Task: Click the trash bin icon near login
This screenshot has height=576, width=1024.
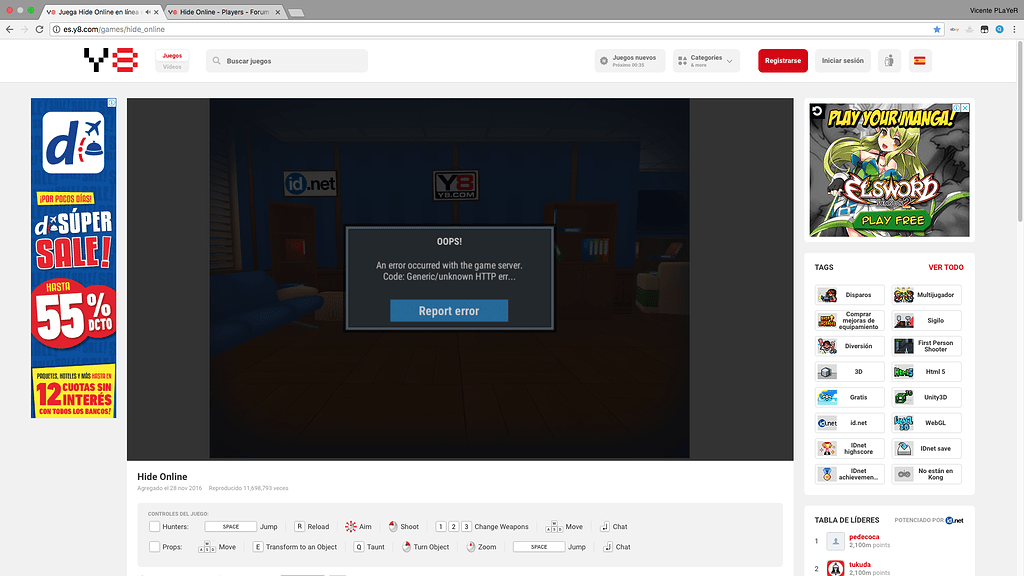Action: click(x=889, y=60)
